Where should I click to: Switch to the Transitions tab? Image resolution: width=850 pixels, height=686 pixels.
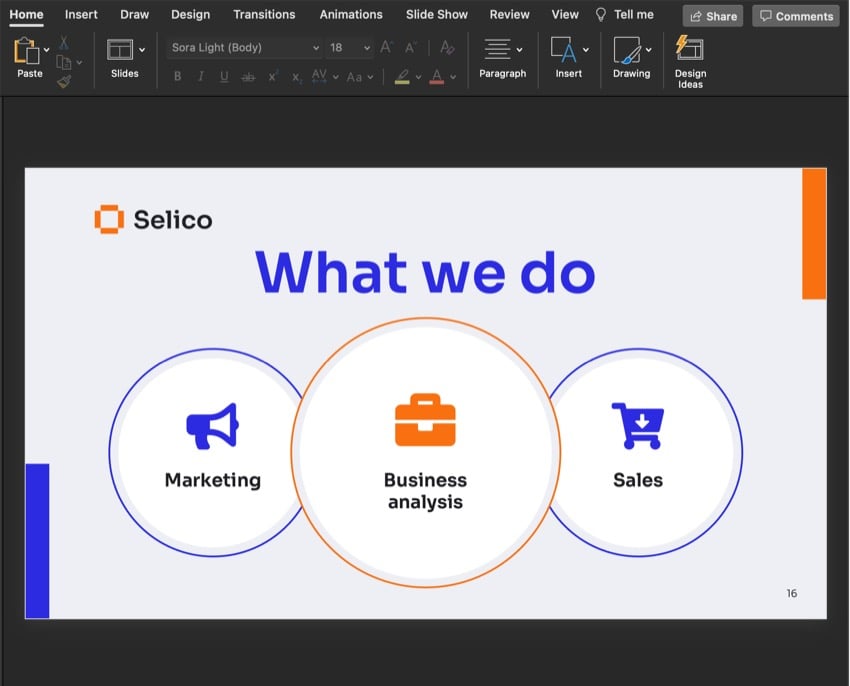[x=264, y=15]
